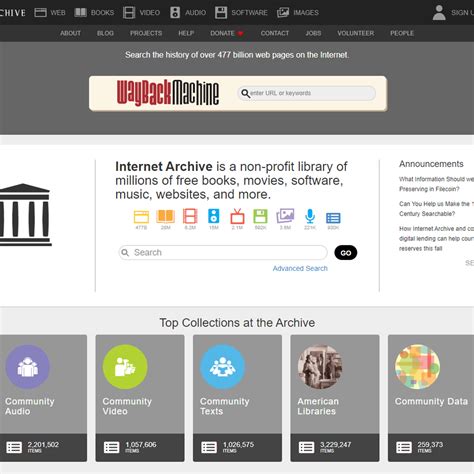The width and height of the screenshot is (474, 474).
Task: Click the red TV icon
Action: (x=237, y=216)
